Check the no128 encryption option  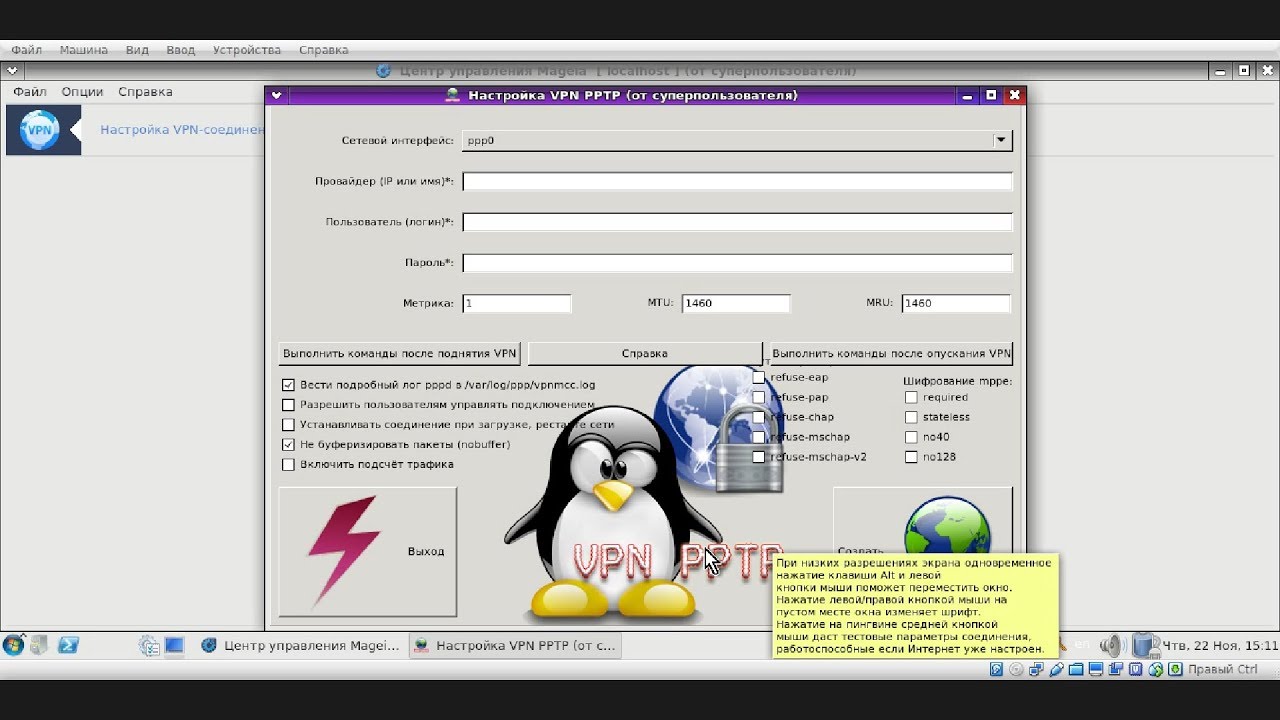tap(911, 457)
